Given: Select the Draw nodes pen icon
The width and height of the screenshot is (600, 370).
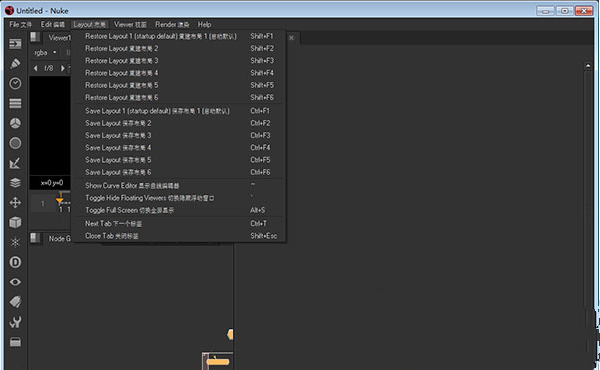Looking at the screenshot, I should 15,64.
